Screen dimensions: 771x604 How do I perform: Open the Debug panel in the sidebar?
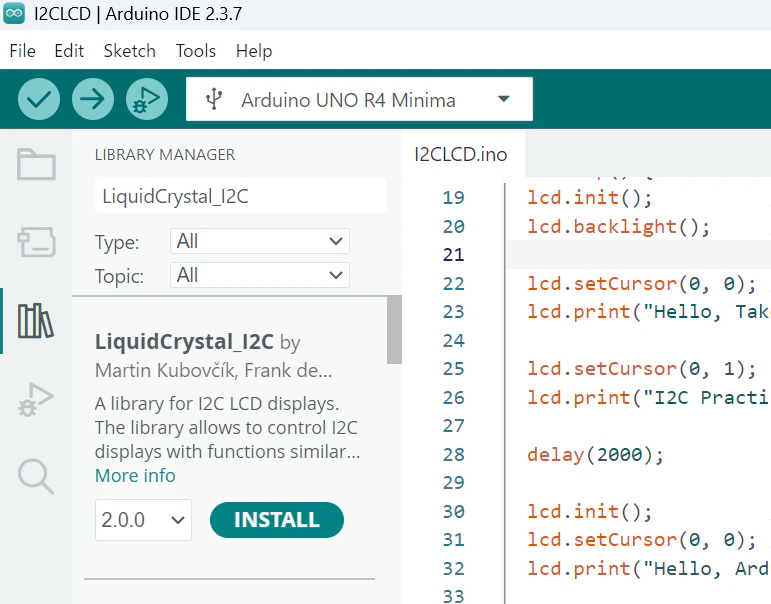[x=35, y=399]
